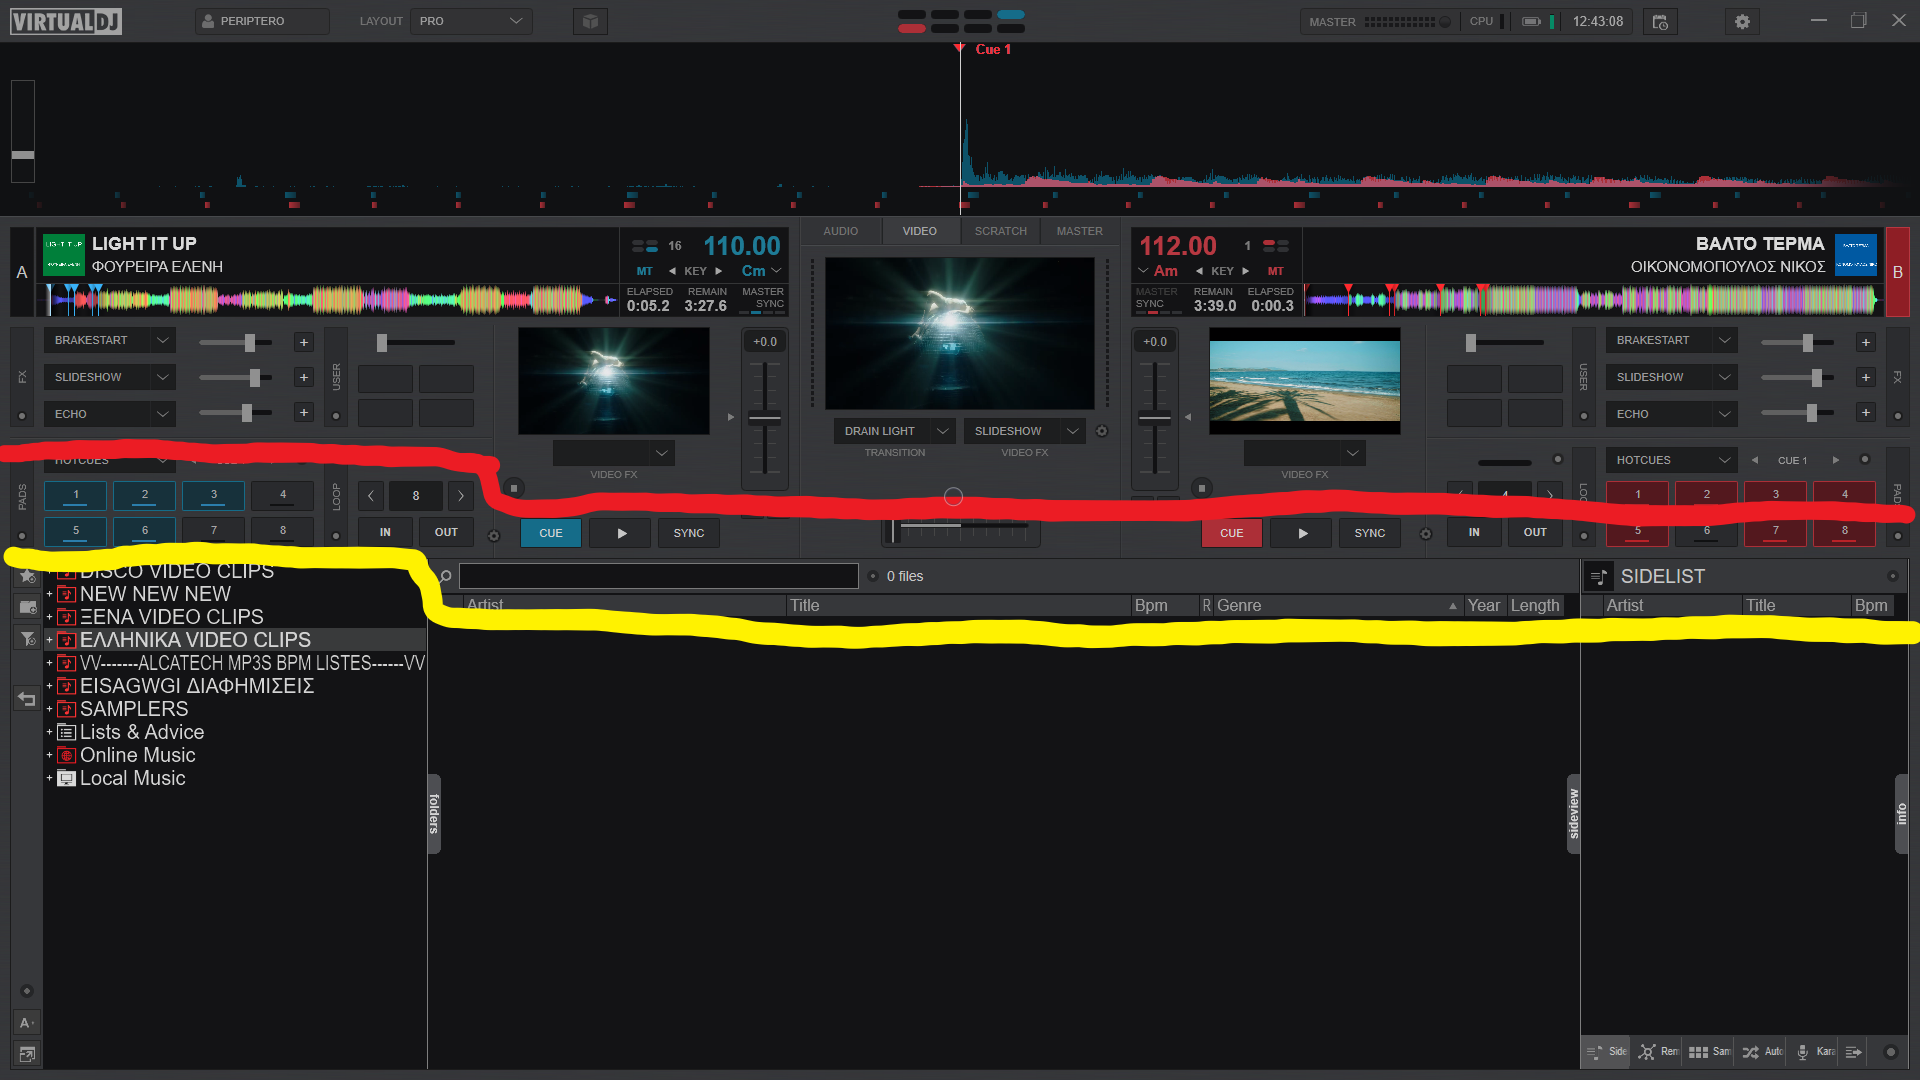Open the LAYOUT PRO dropdown
The width and height of the screenshot is (1920, 1080).
pyautogui.click(x=471, y=21)
